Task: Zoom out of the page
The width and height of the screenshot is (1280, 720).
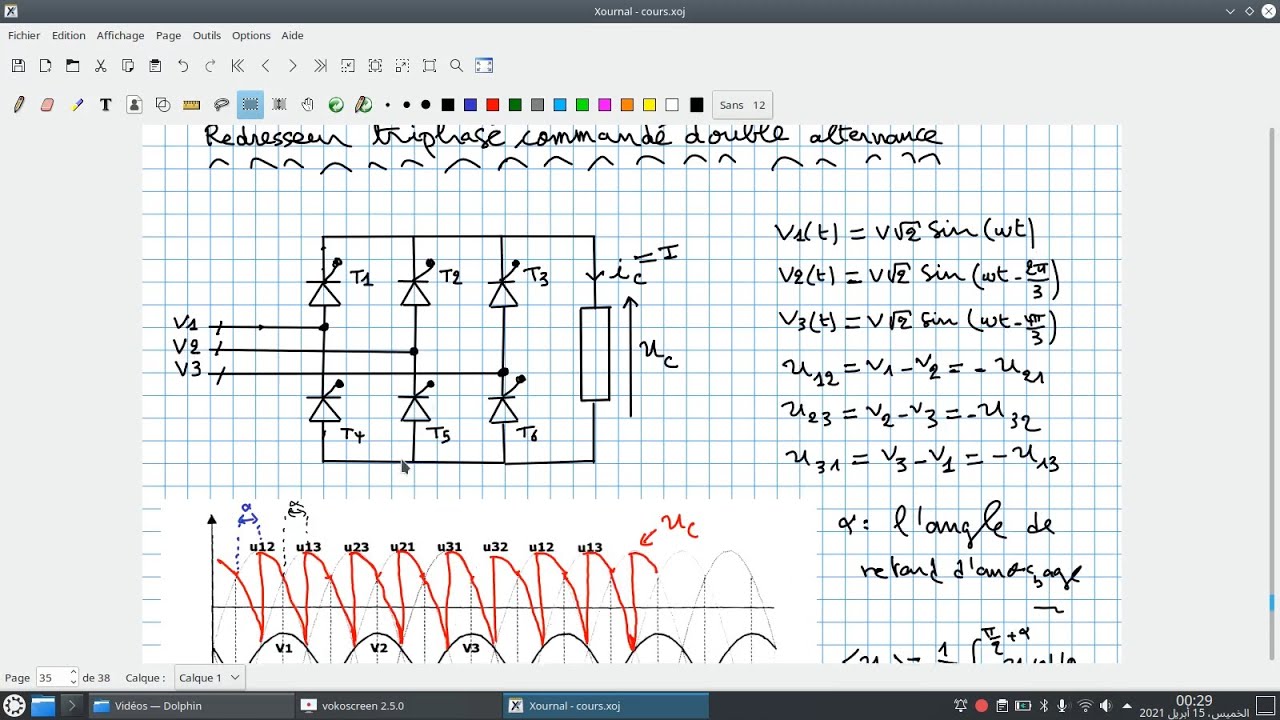Action: (x=348, y=66)
